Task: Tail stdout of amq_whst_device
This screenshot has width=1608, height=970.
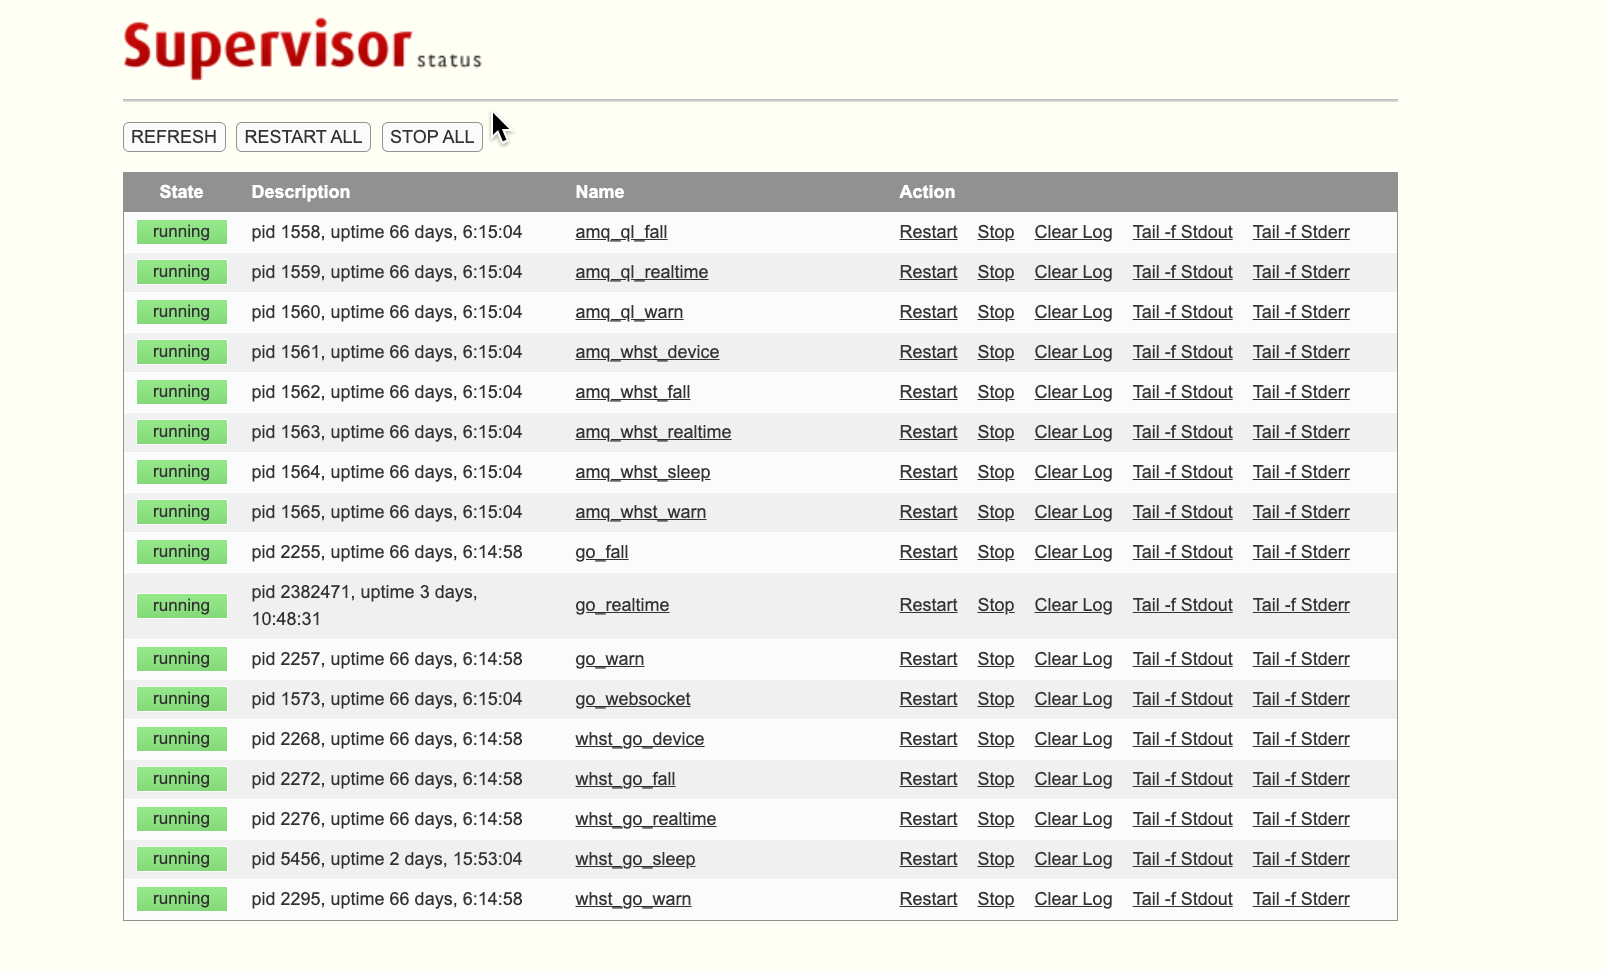Action: tap(1182, 352)
